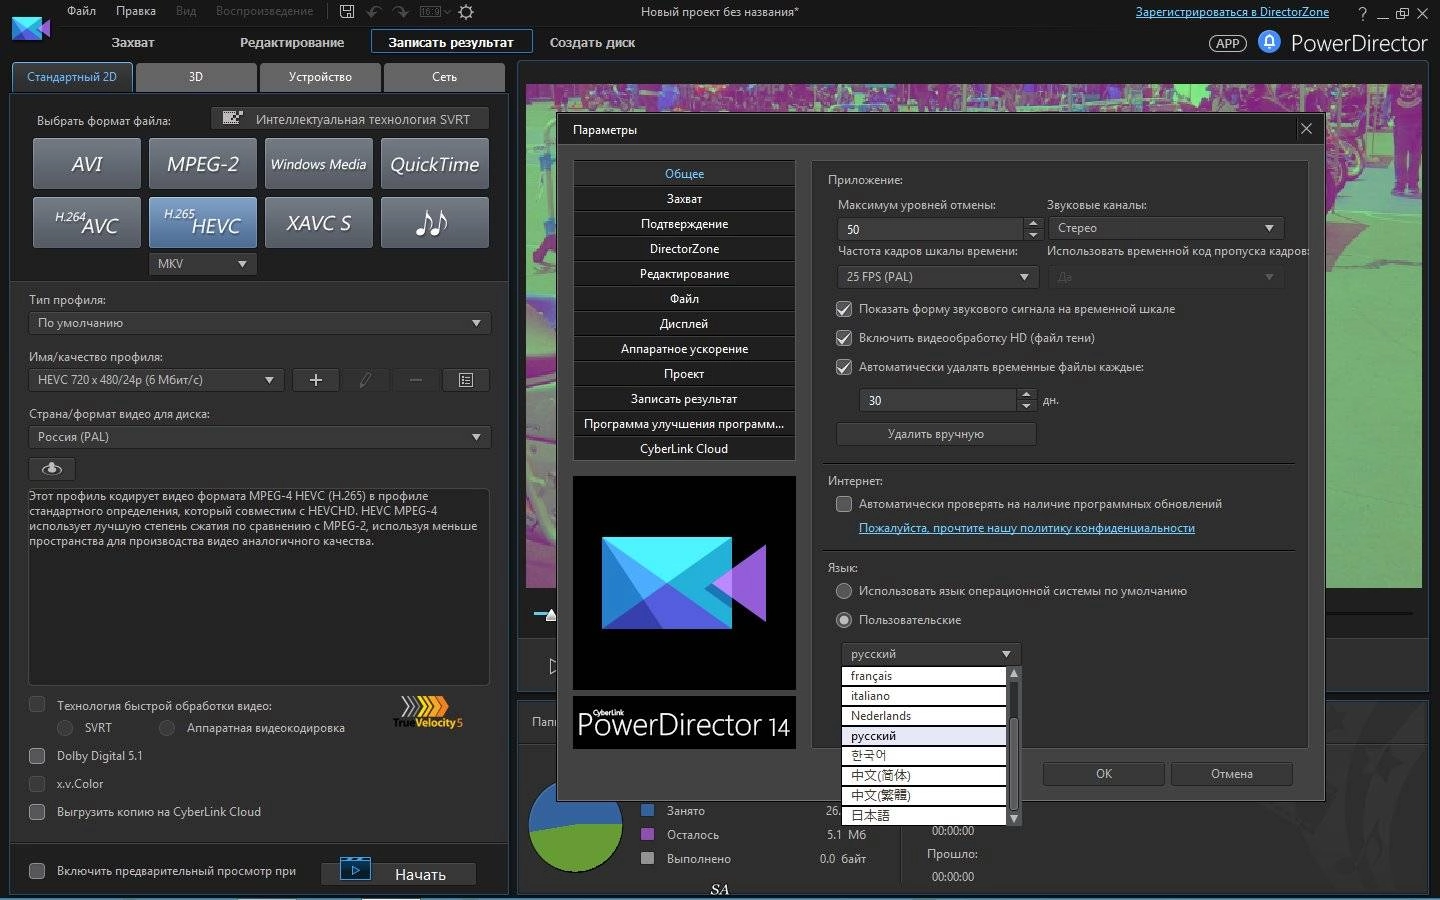Select the AVI format button
The height and width of the screenshot is (900, 1440).
87,164
